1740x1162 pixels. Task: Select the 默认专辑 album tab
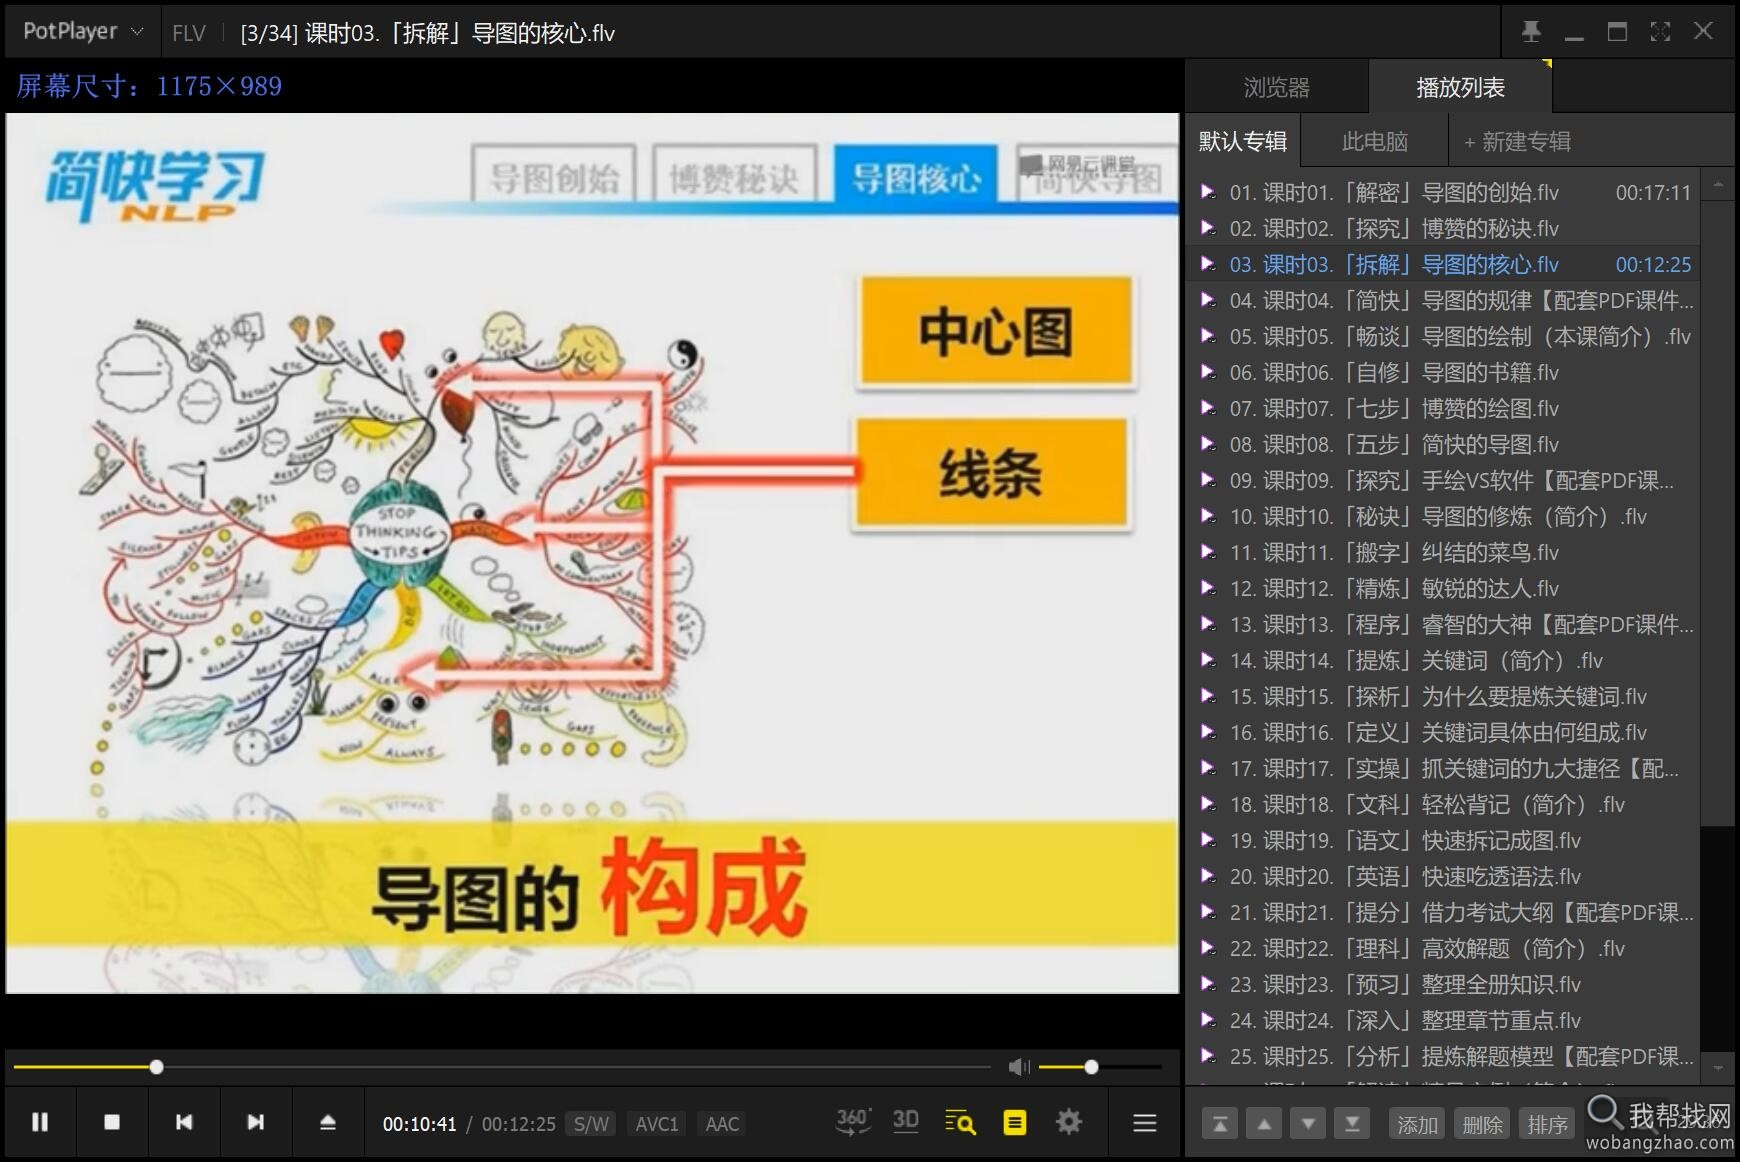coord(1243,141)
